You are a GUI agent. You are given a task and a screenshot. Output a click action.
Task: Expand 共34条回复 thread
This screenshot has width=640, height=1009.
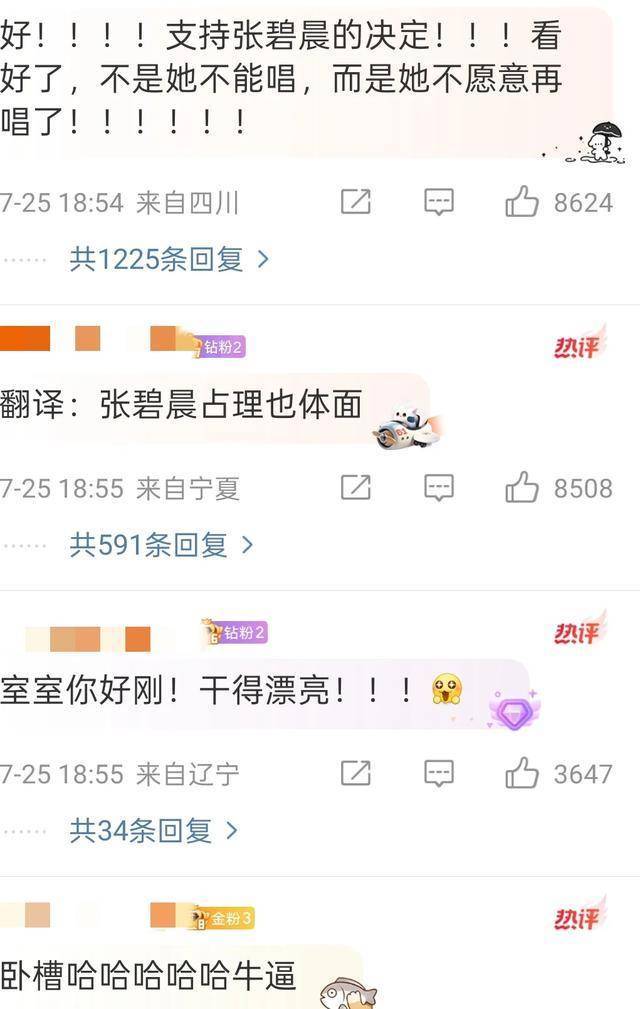(x=154, y=831)
